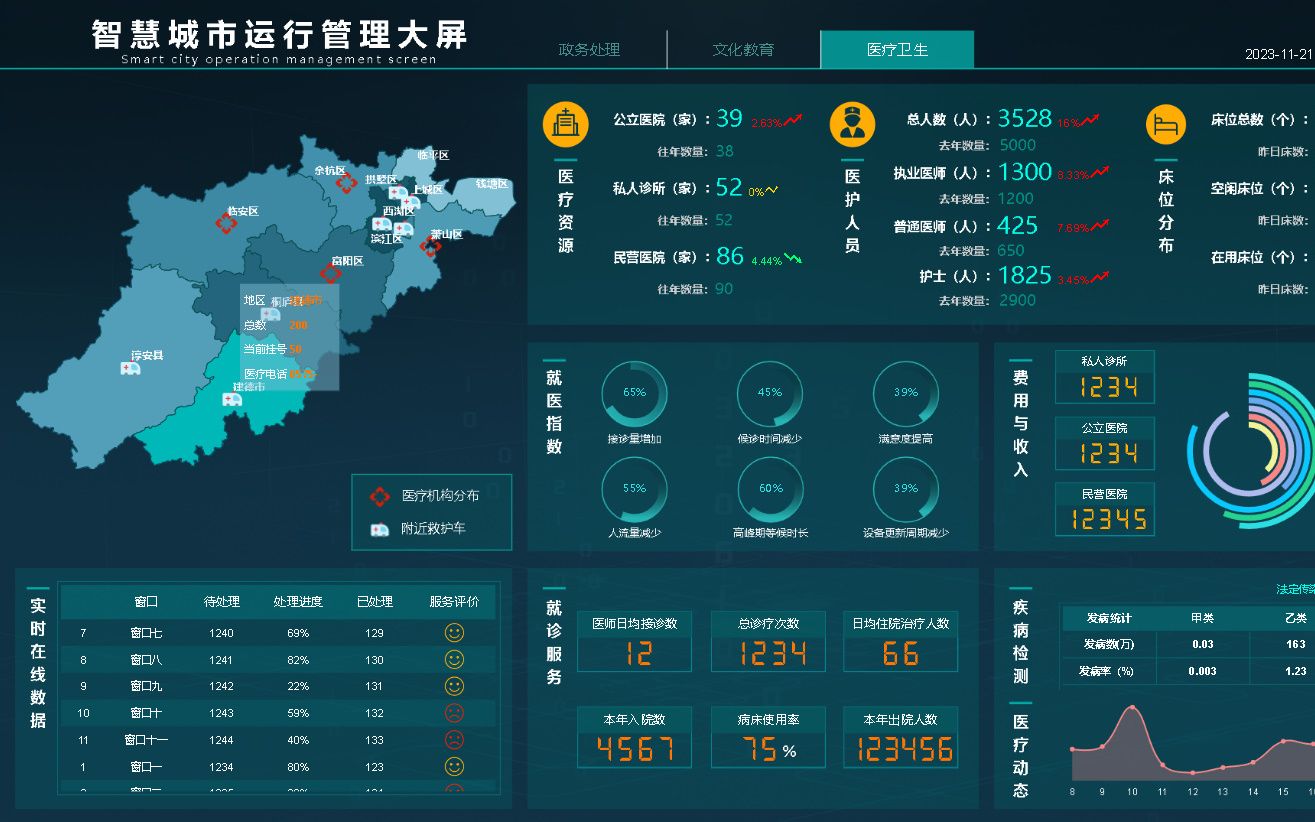Click the 65% 接诊量增加 progress ring
This screenshot has height=822, width=1315.
click(x=634, y=393)
